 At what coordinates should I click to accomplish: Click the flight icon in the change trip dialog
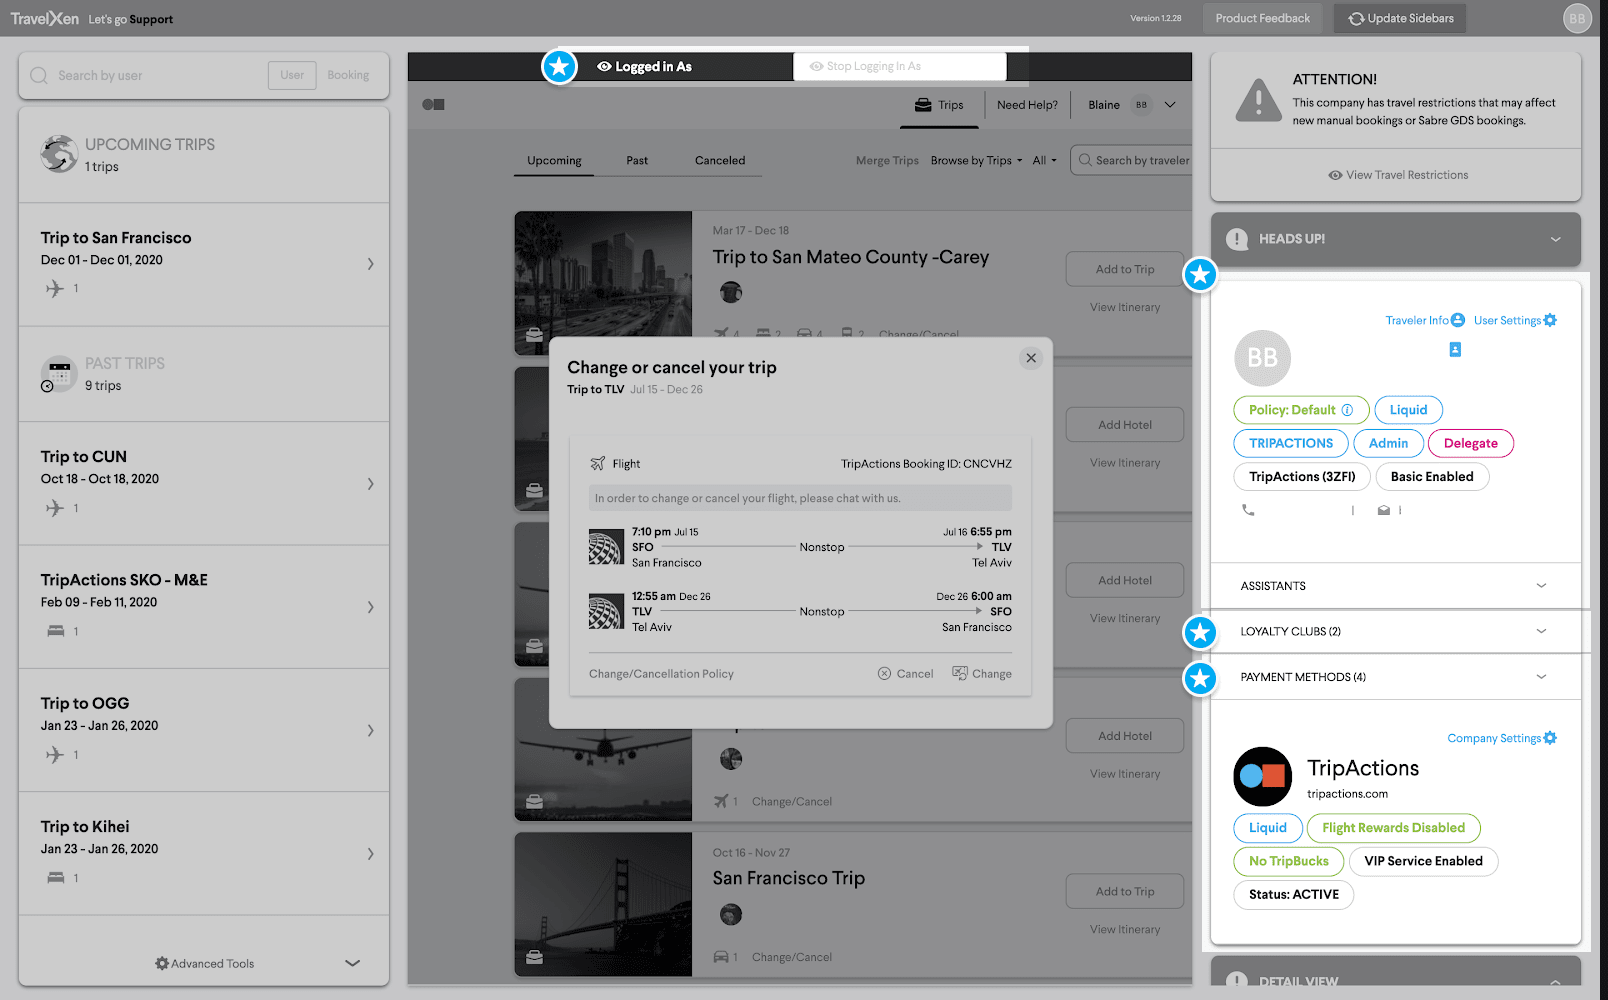[x=598, y=464]
